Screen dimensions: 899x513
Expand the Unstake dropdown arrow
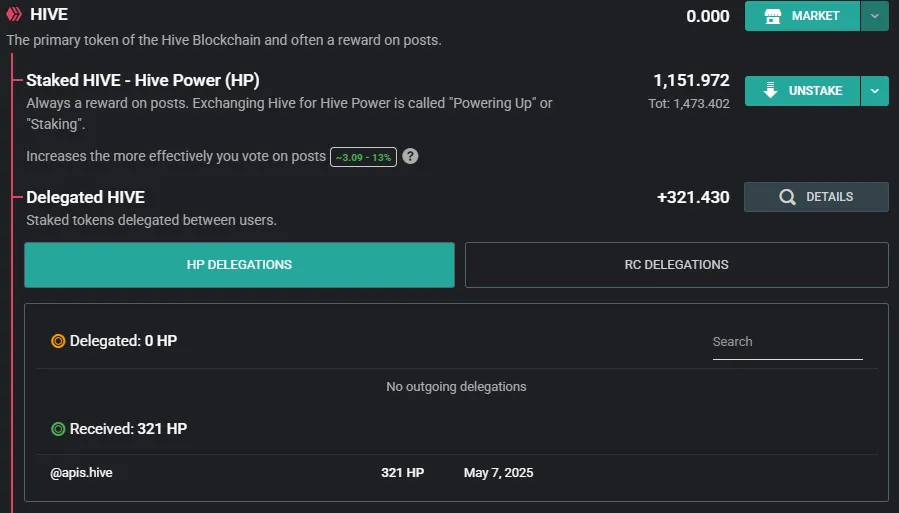[874, 91]
